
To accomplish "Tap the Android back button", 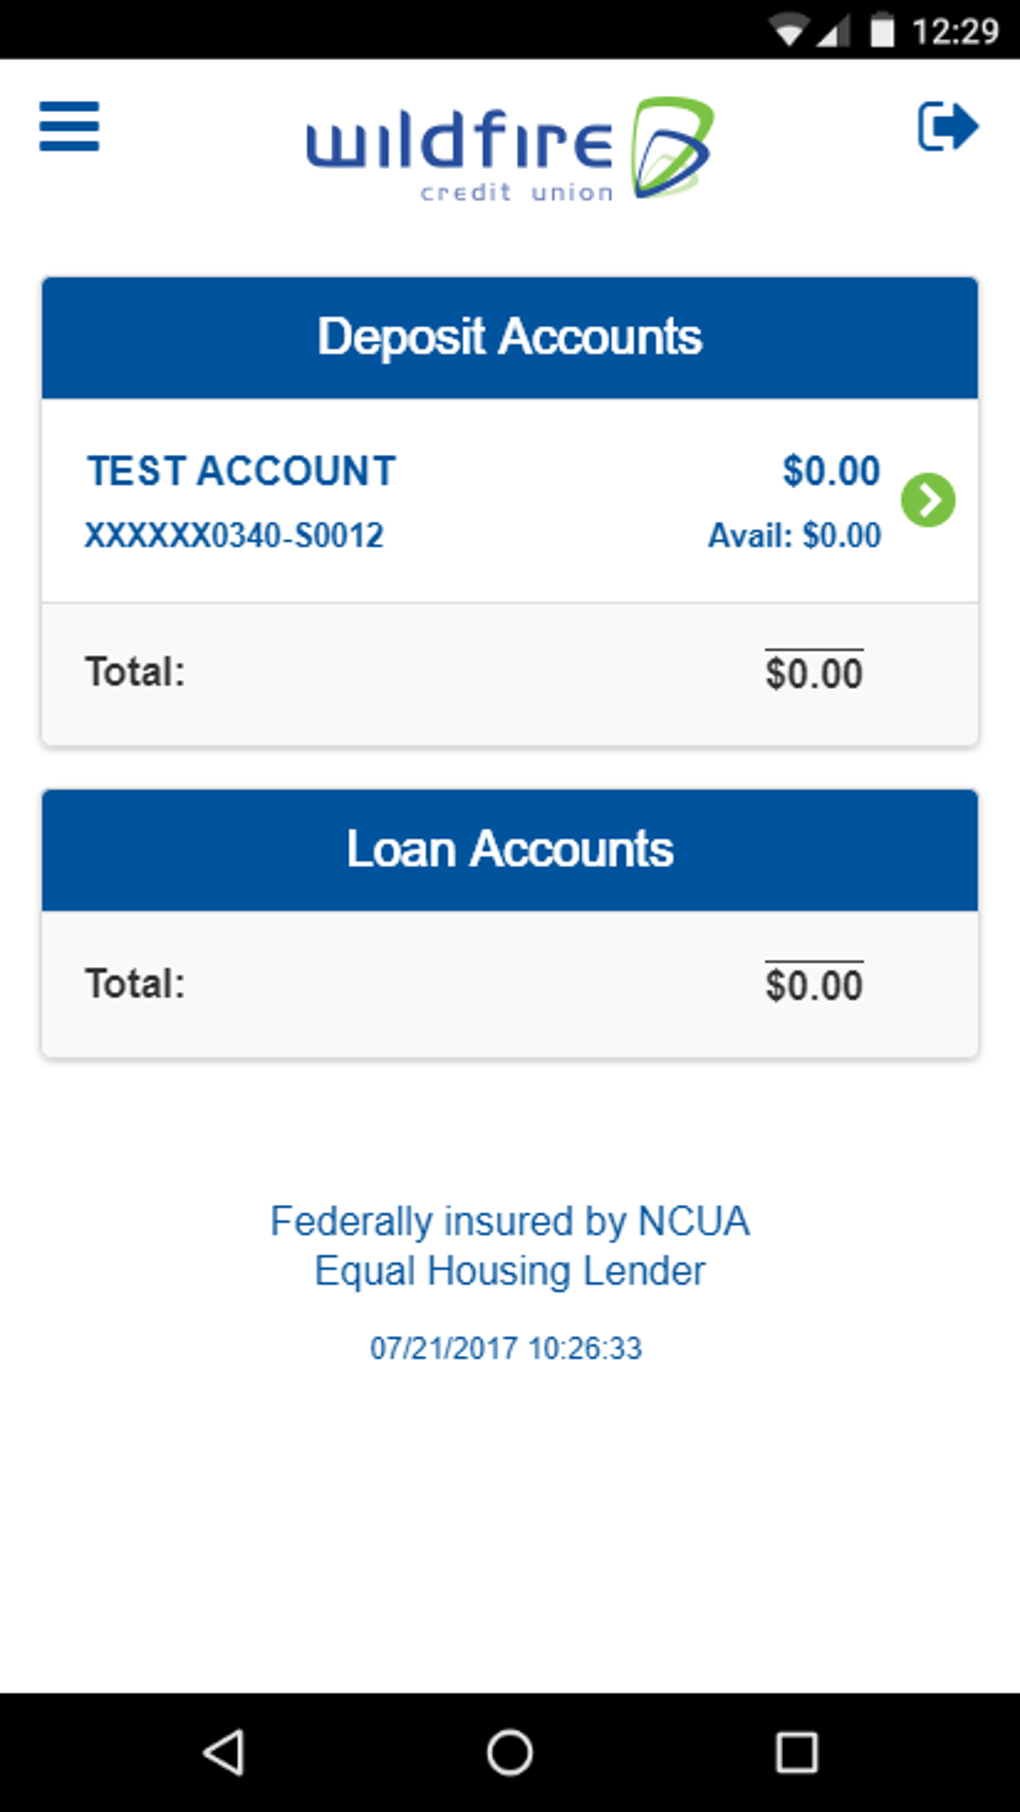I will (224, 1752).
